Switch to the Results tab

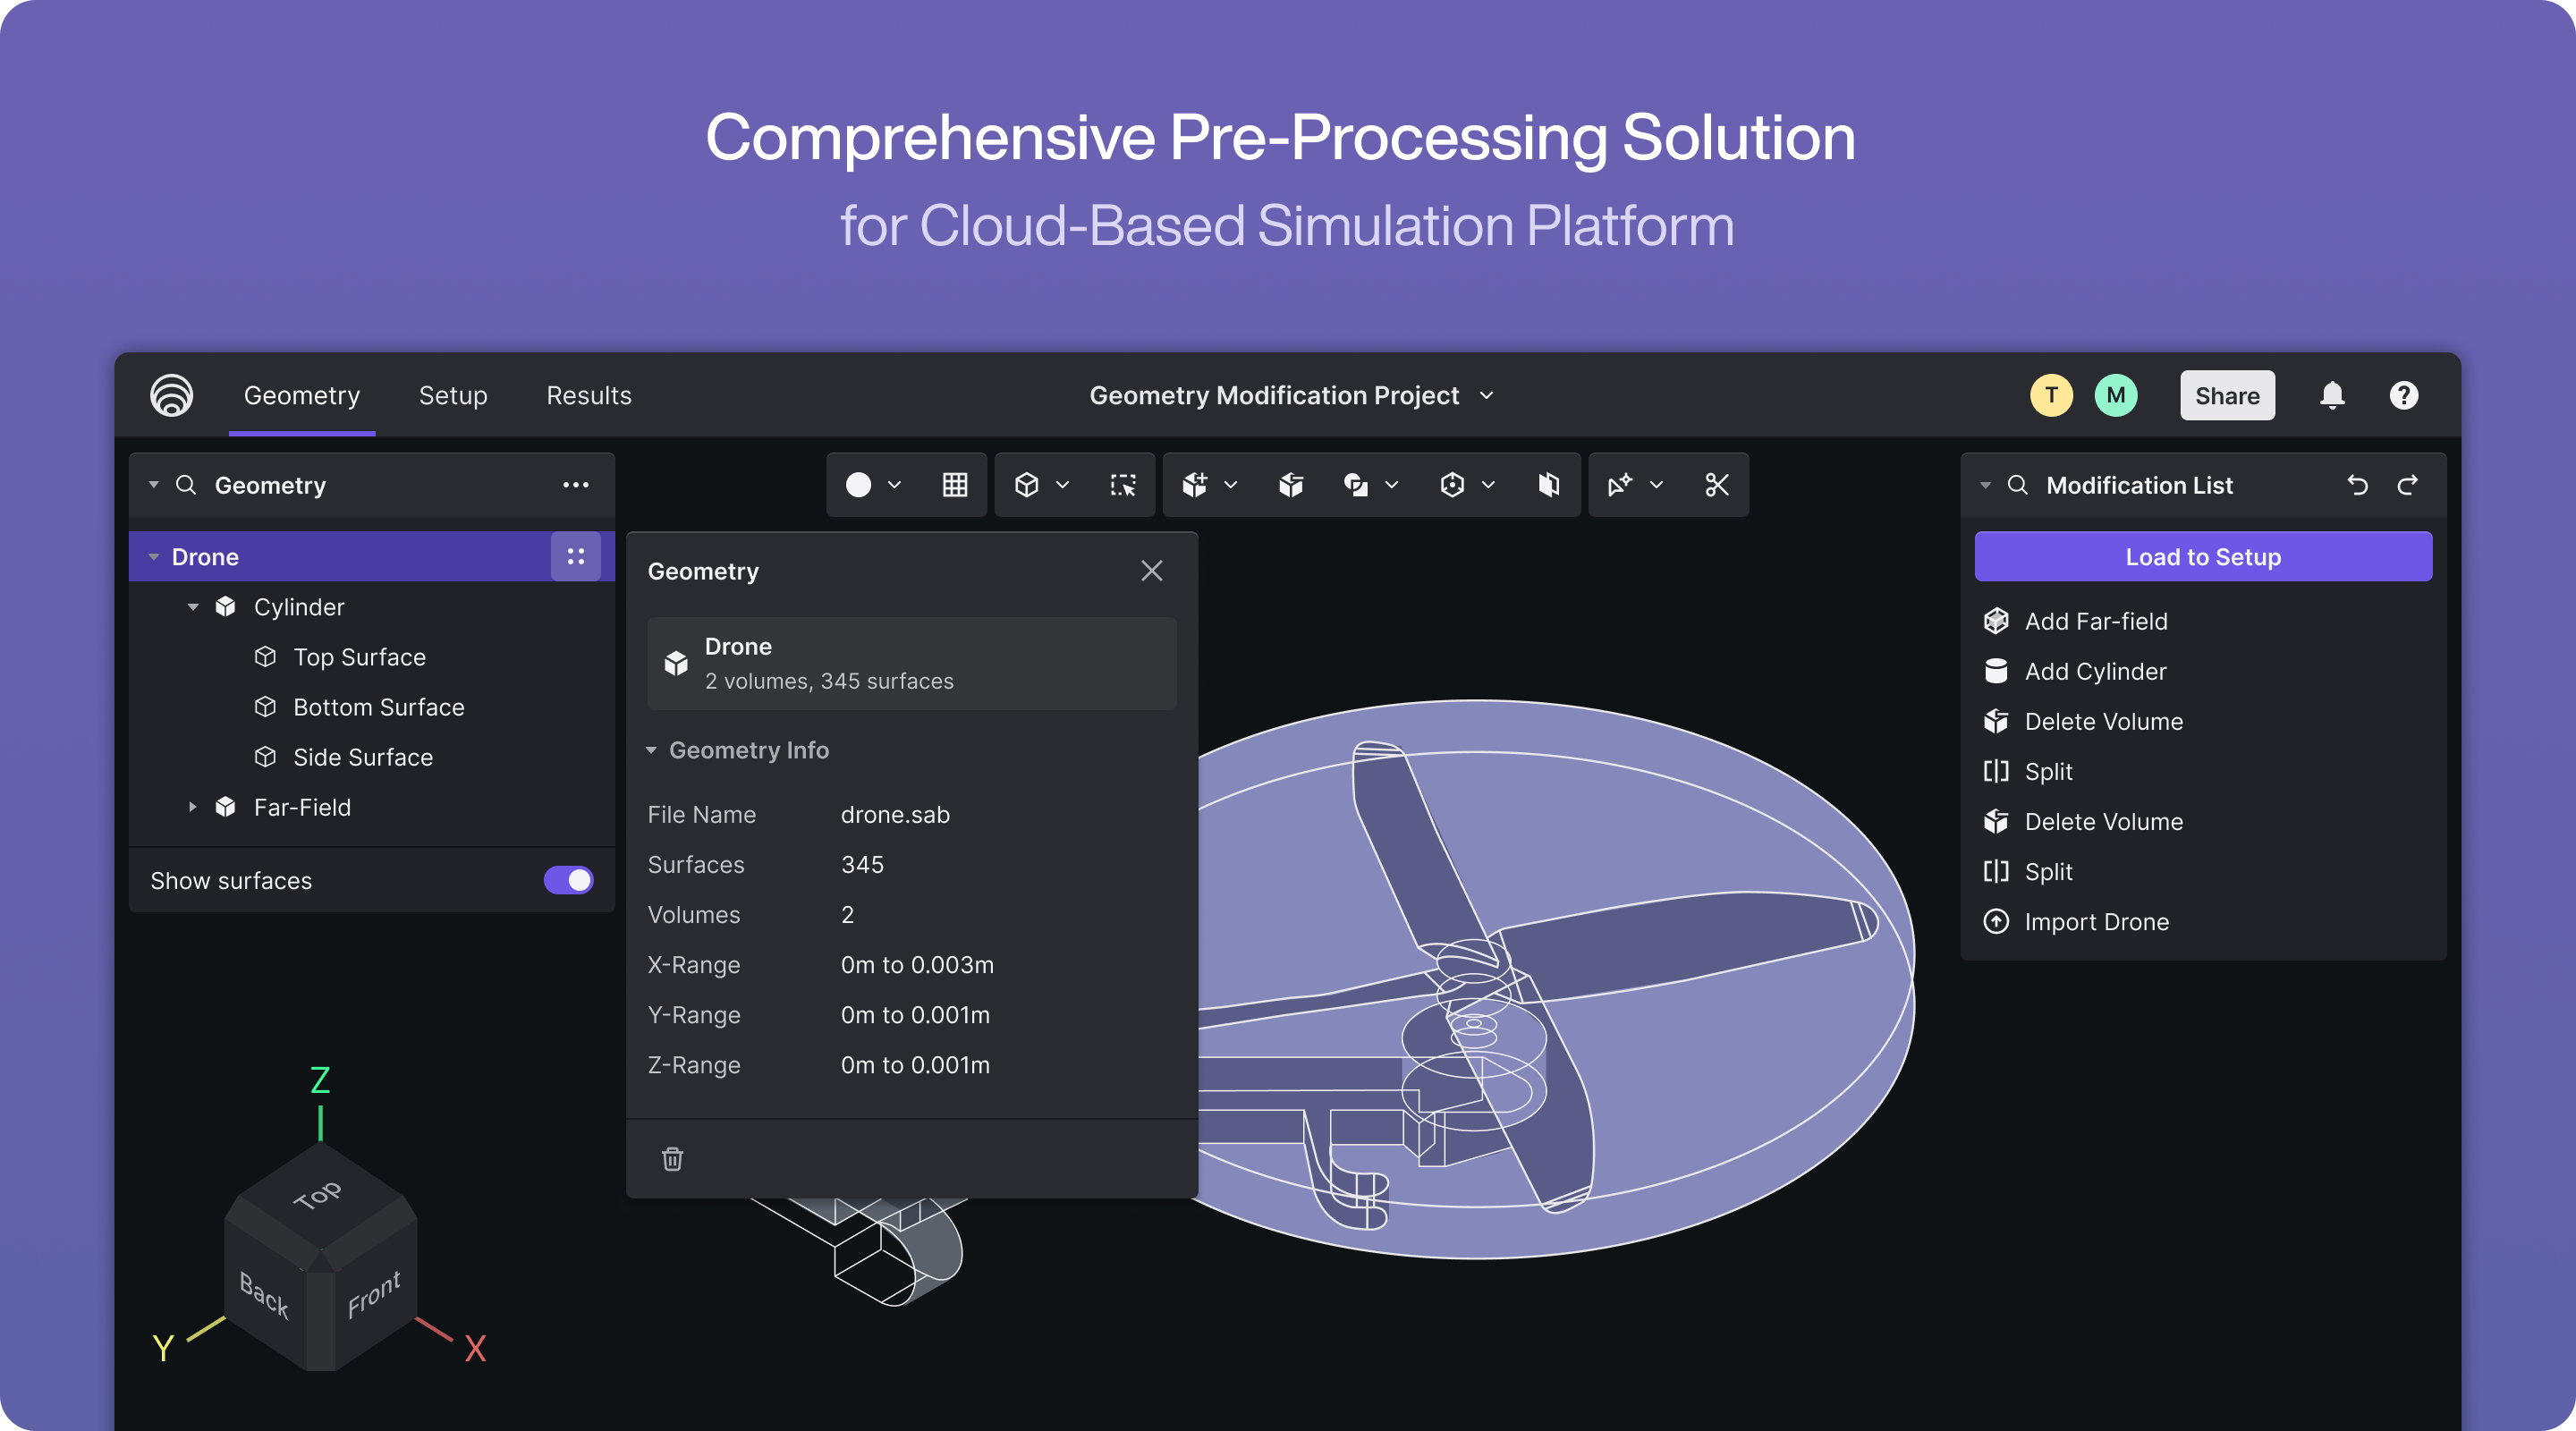point(587,394)
